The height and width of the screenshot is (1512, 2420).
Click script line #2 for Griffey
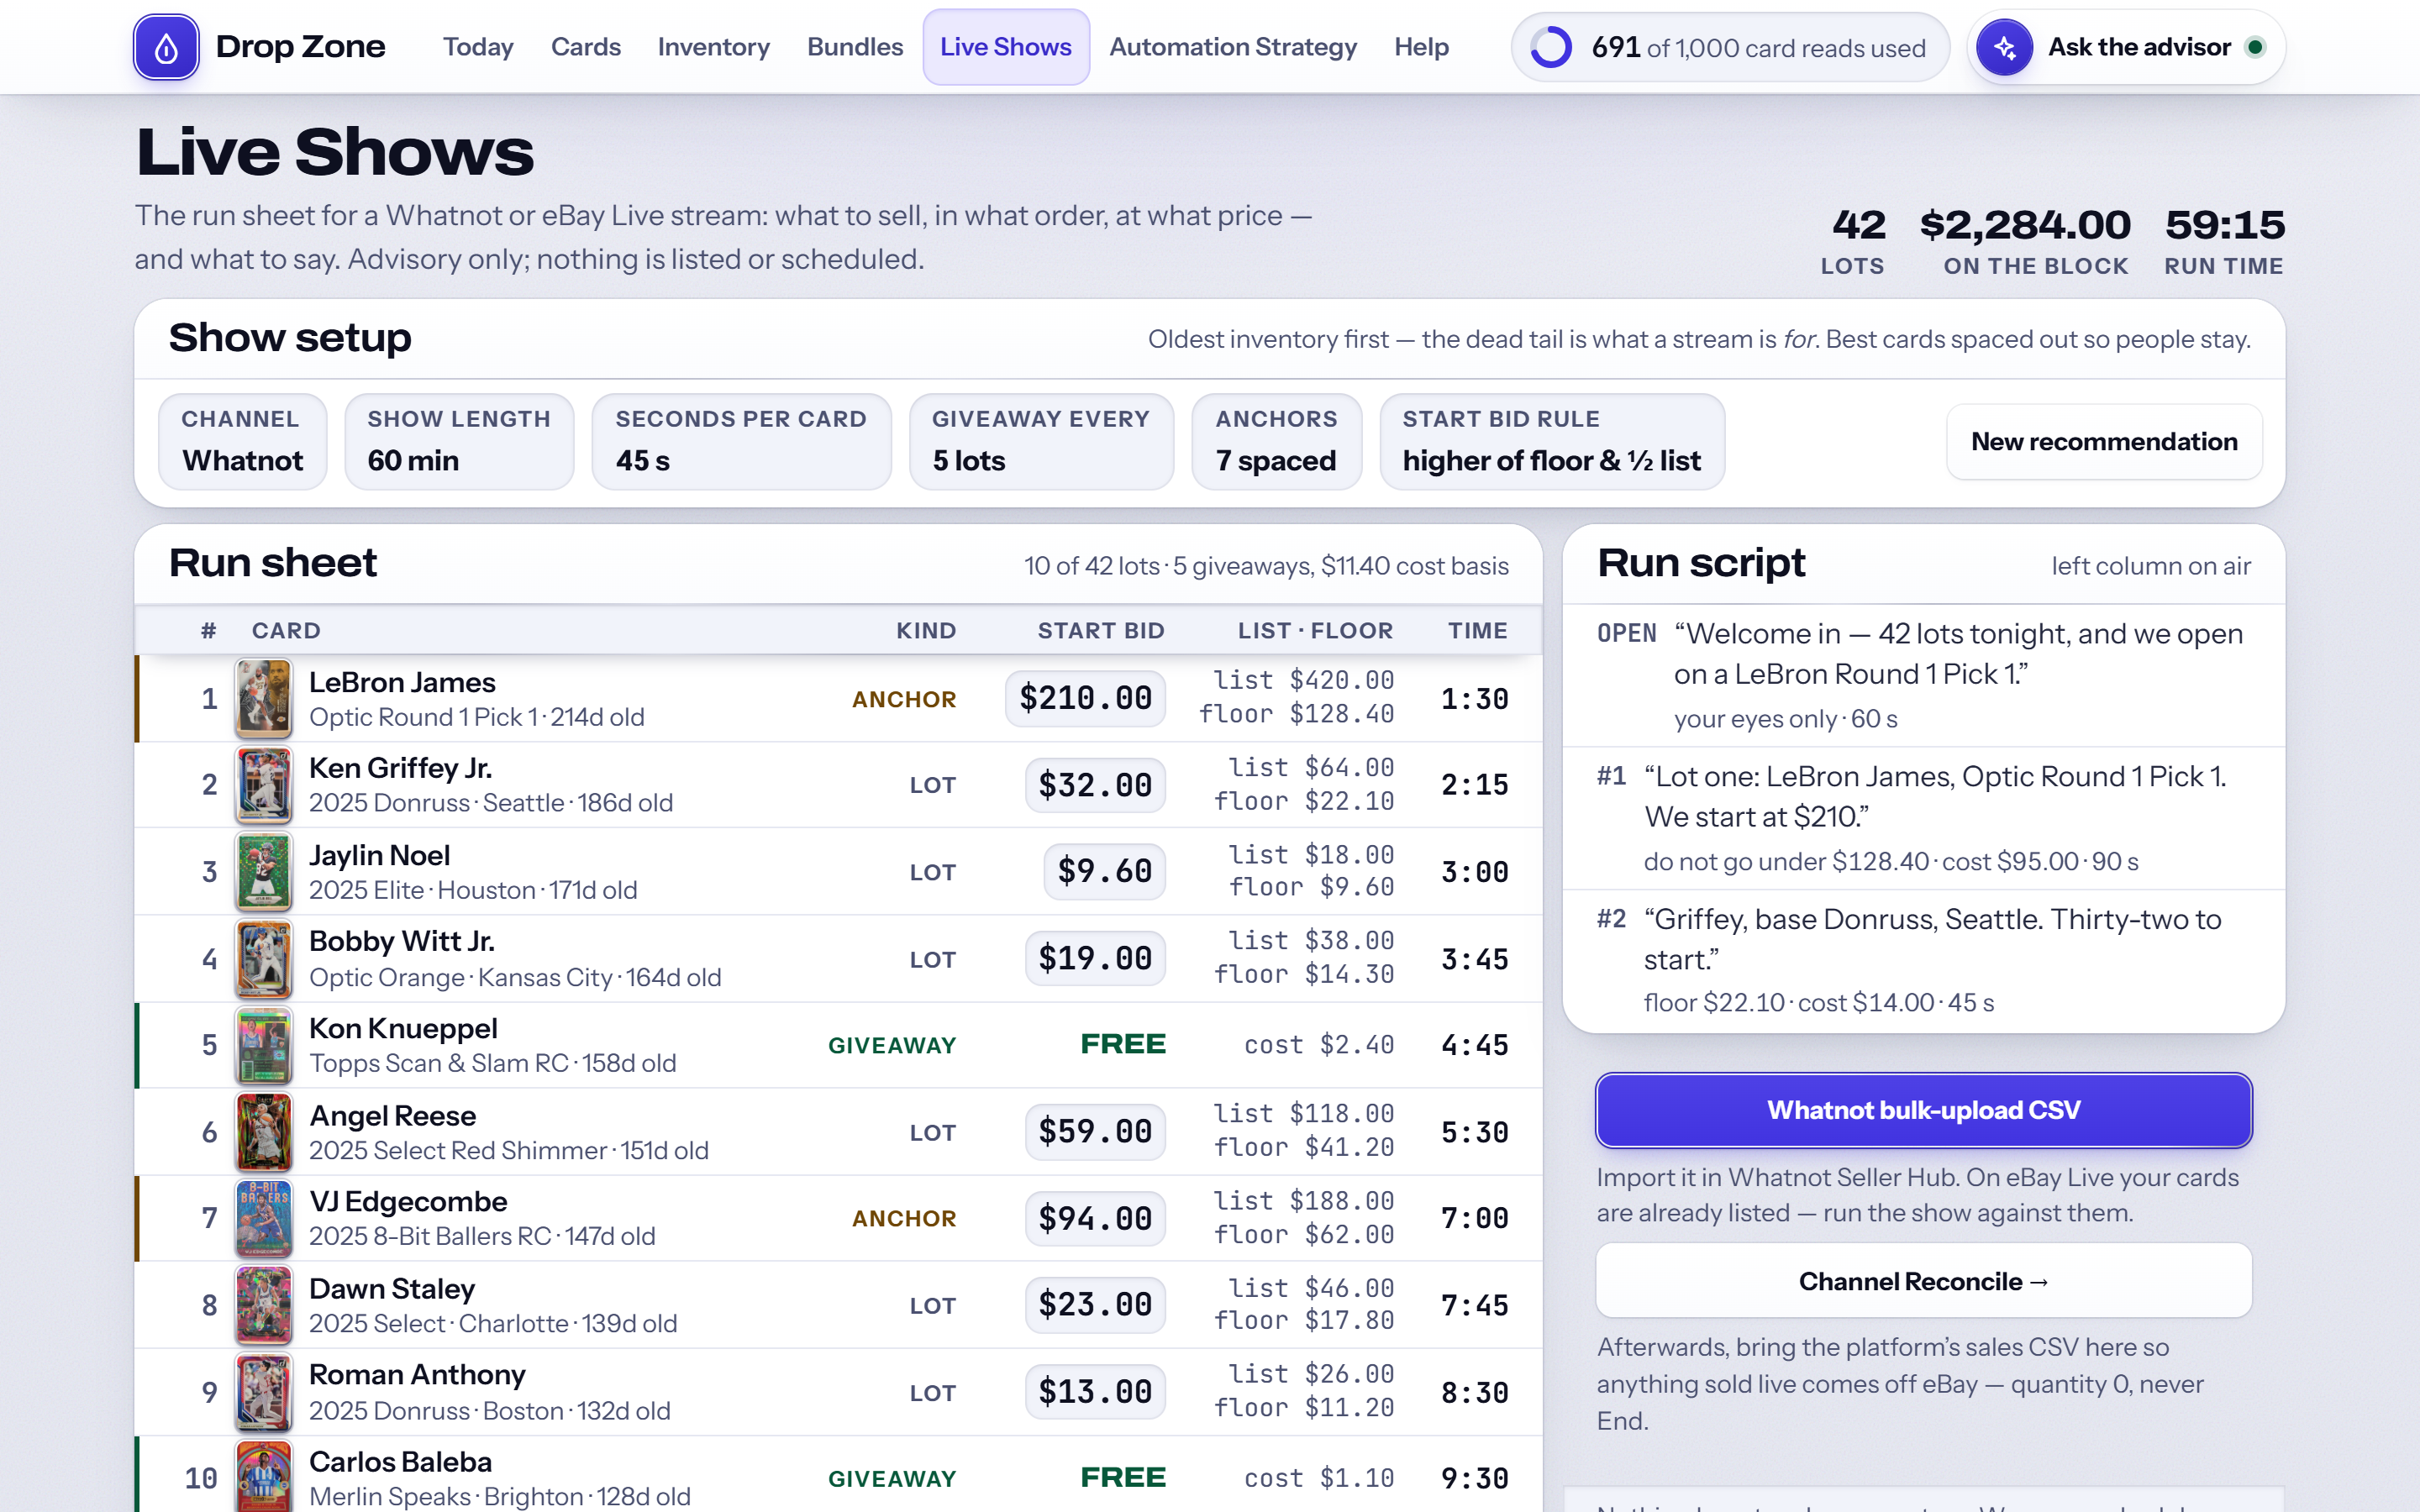point(1923,961)
